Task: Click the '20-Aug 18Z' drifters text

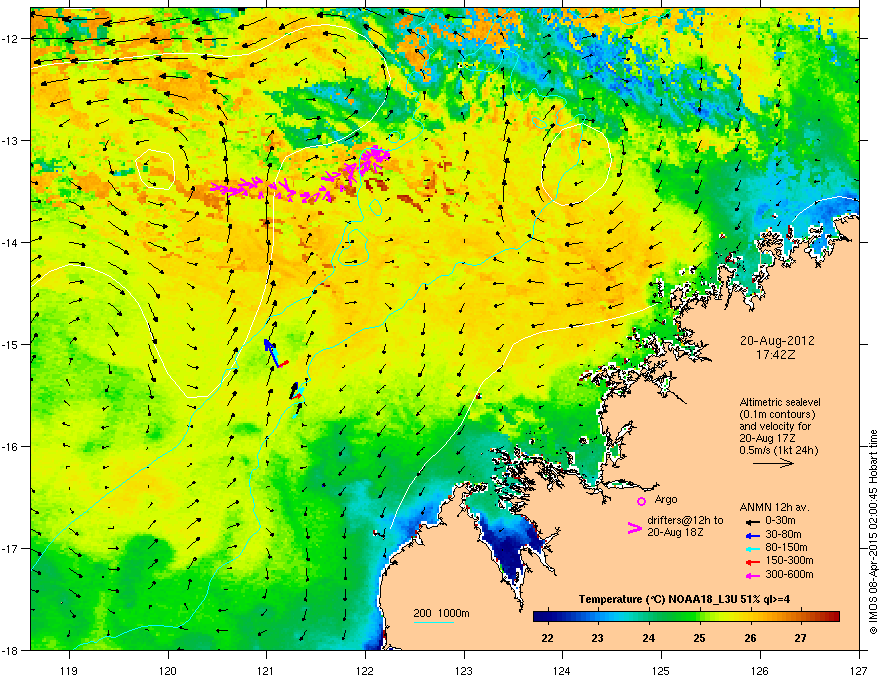Action: 675,532
